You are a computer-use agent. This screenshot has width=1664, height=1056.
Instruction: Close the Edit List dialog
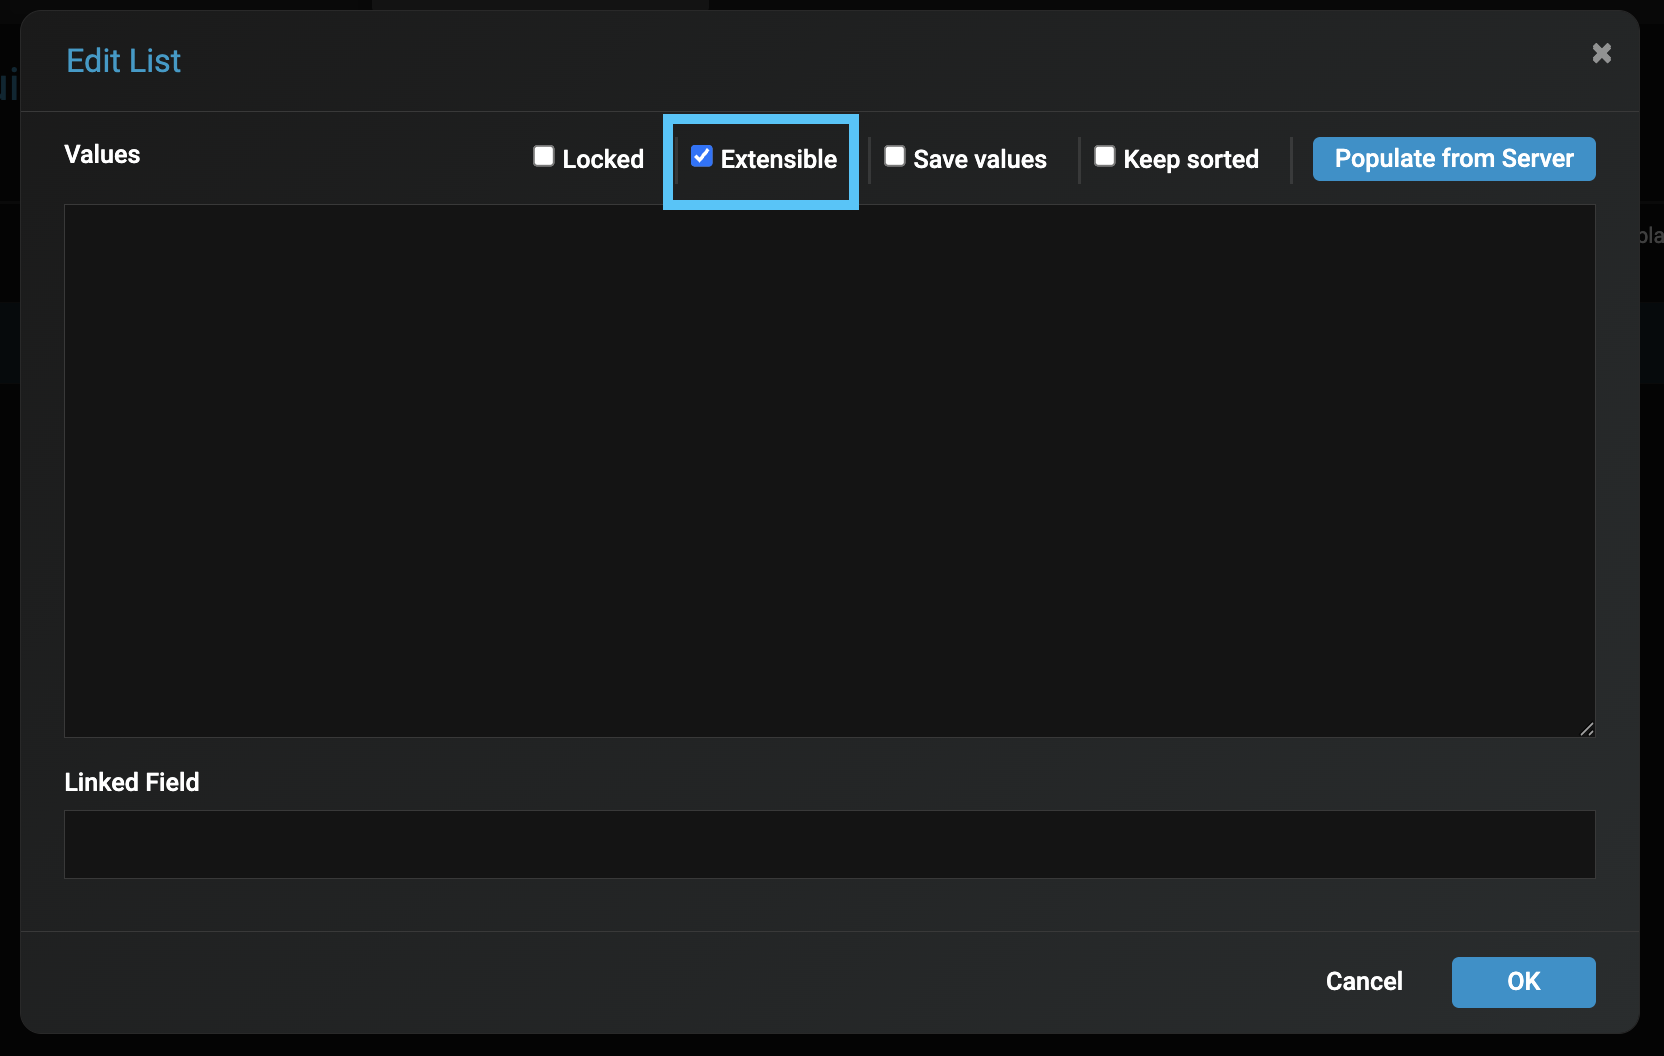[1601, 53]
